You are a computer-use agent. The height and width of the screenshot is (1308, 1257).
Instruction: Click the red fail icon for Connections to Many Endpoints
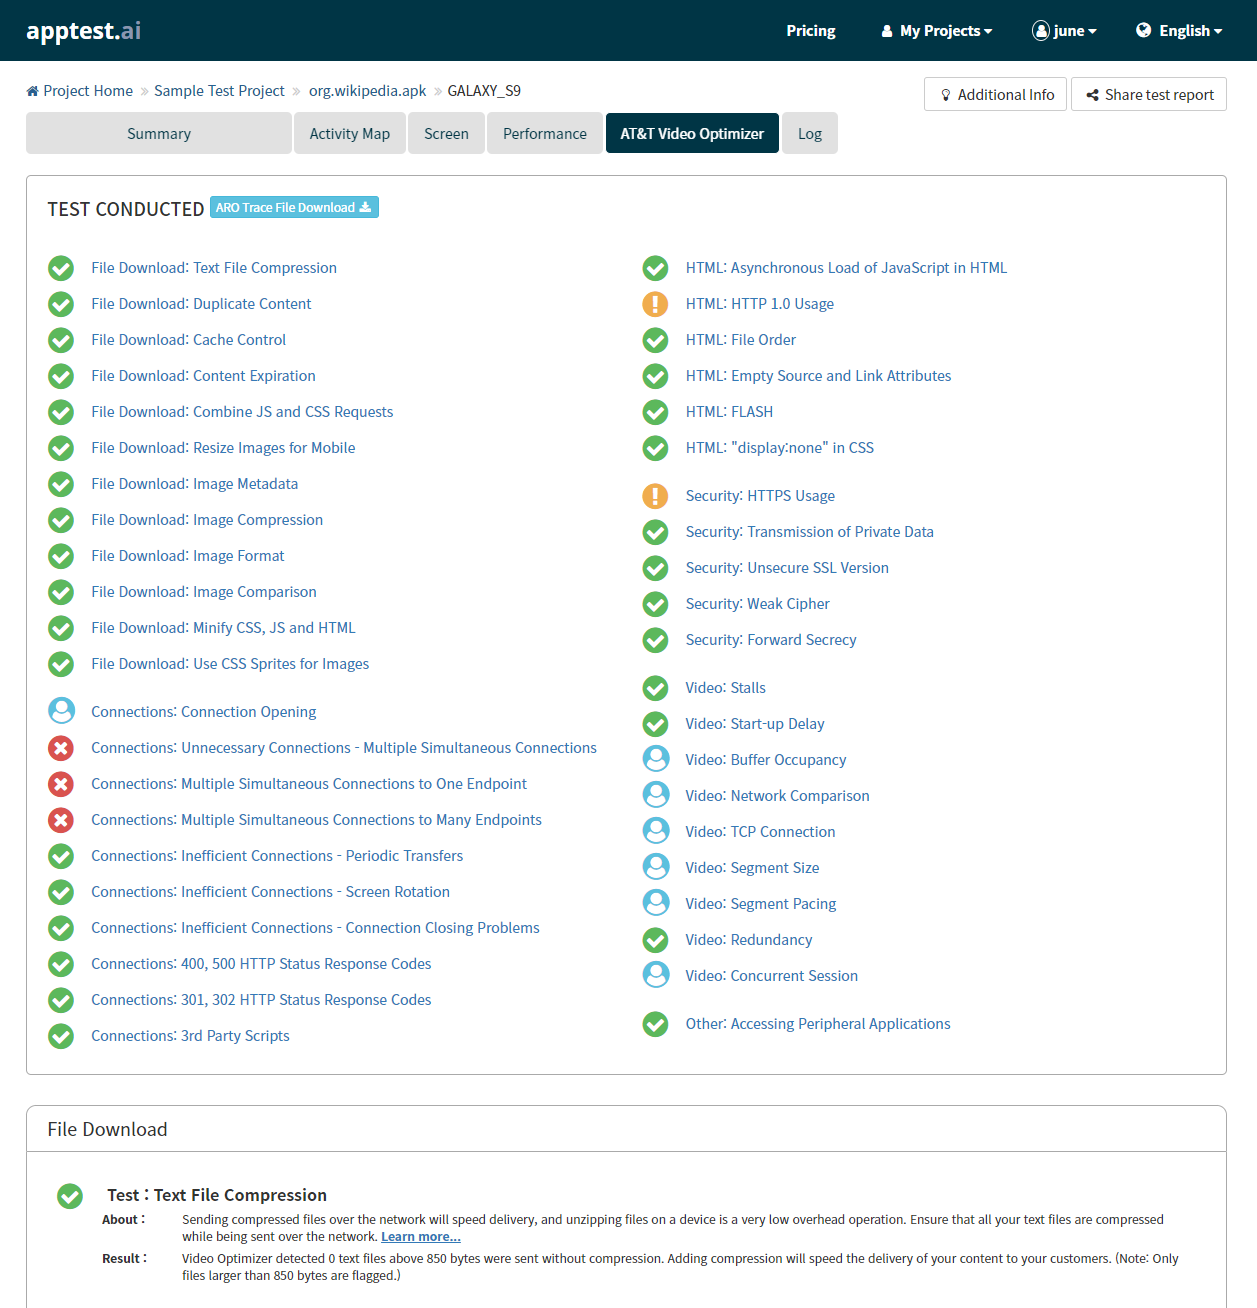pos(61,820)
